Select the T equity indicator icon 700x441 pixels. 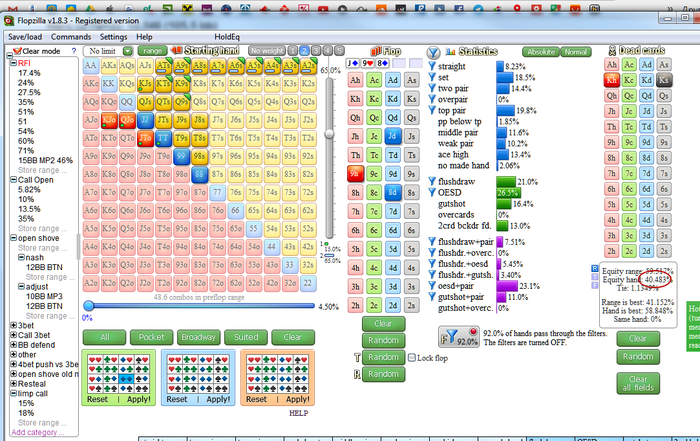tap(595, 277)
